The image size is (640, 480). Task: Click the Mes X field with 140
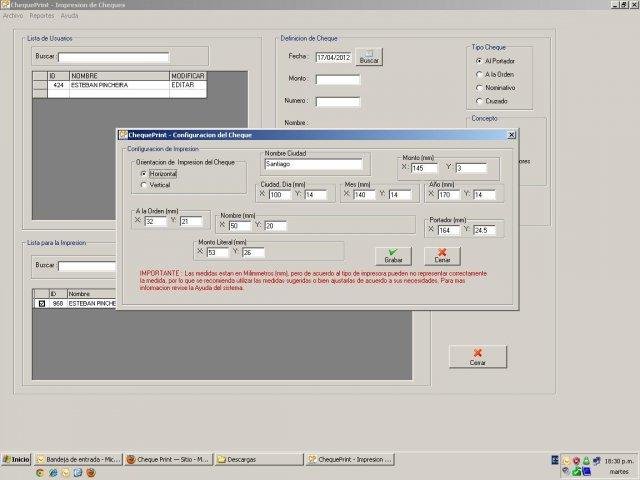[364, 195]
